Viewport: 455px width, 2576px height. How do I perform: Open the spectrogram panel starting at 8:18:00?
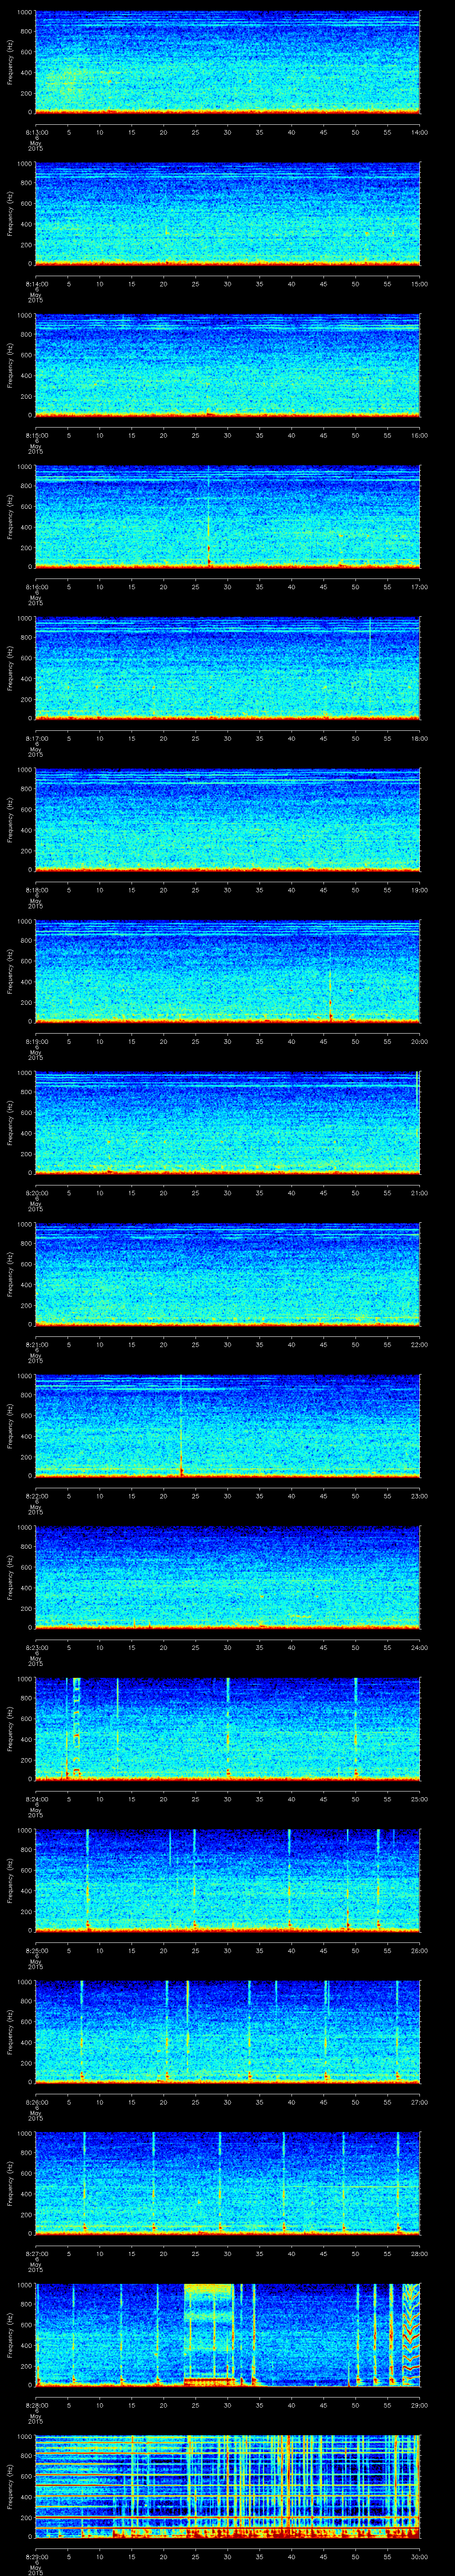coord(227,819)
